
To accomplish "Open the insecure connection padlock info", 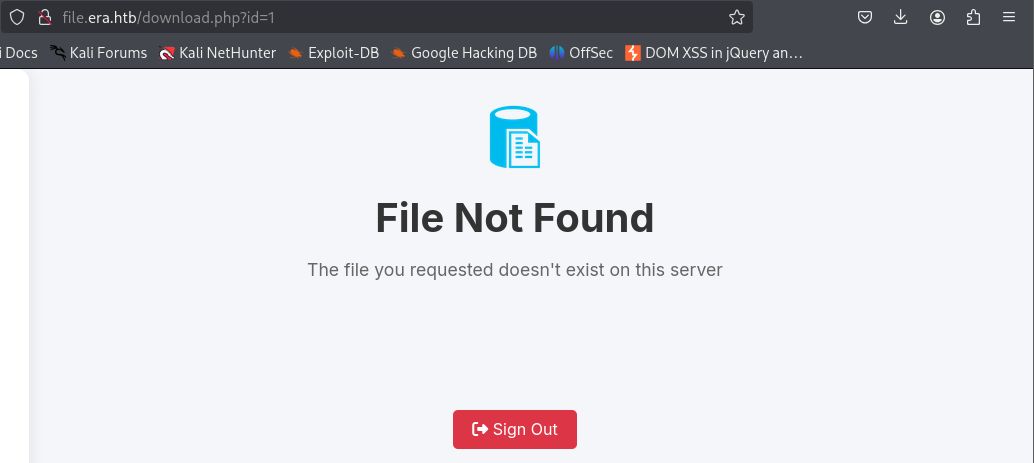I will click(45, 17).
